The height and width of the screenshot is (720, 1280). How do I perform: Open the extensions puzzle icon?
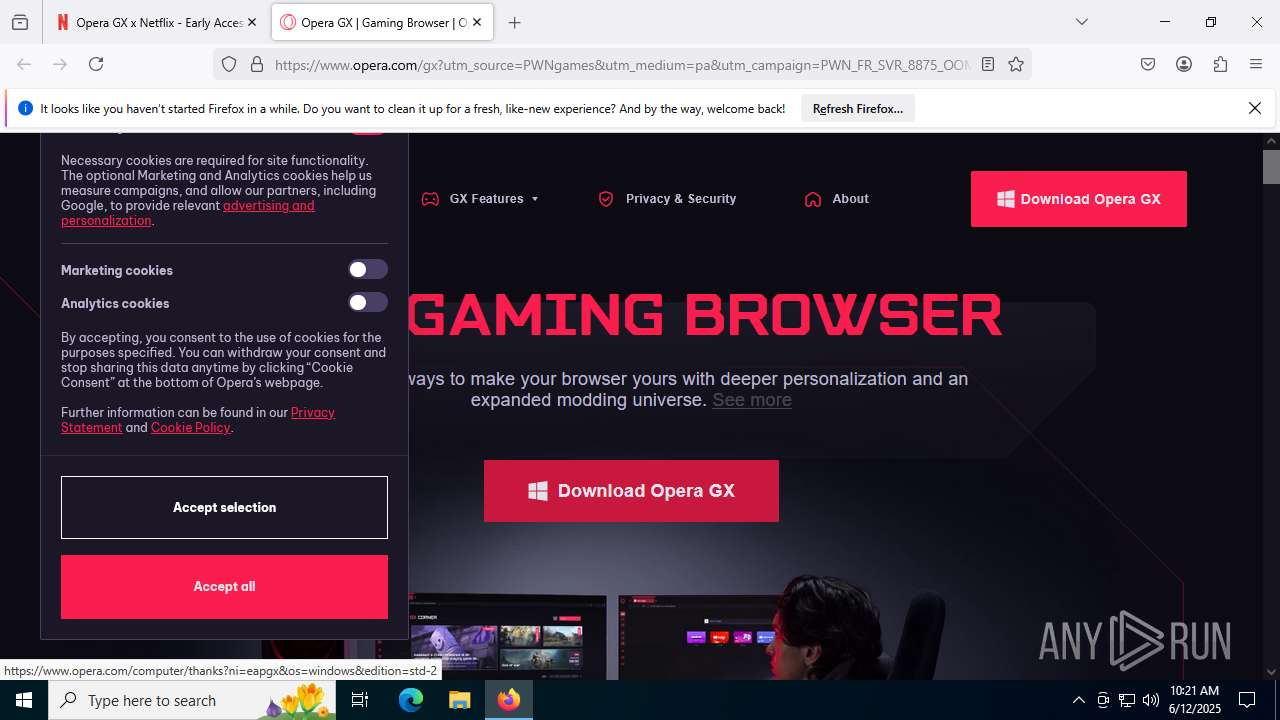point(1220,64)
